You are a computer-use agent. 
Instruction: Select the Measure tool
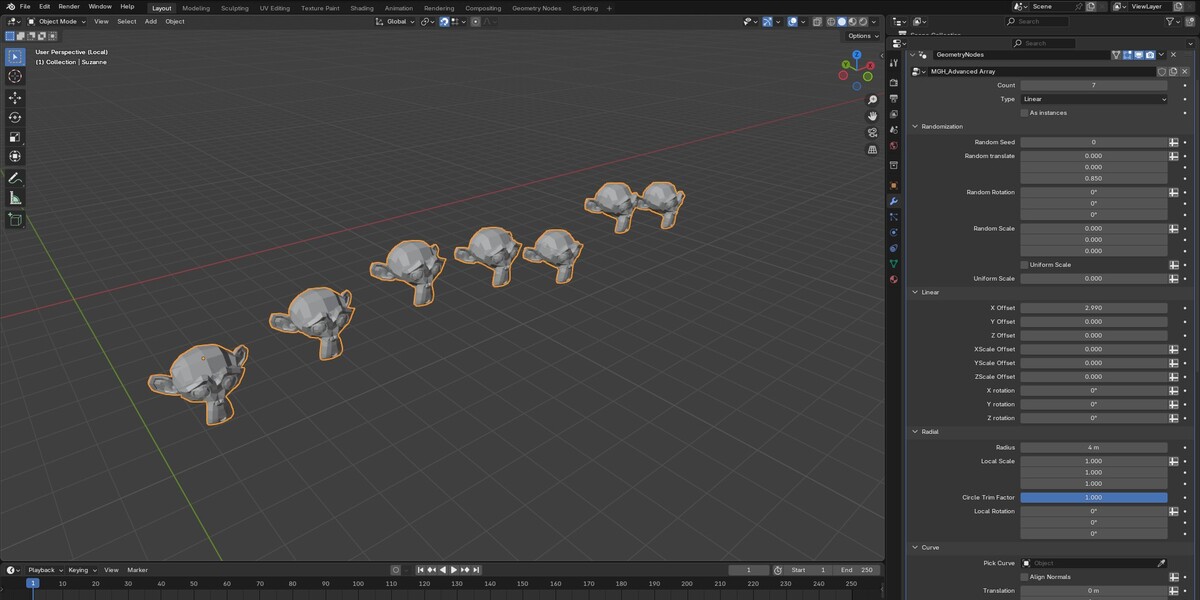(x=15, y=198)
